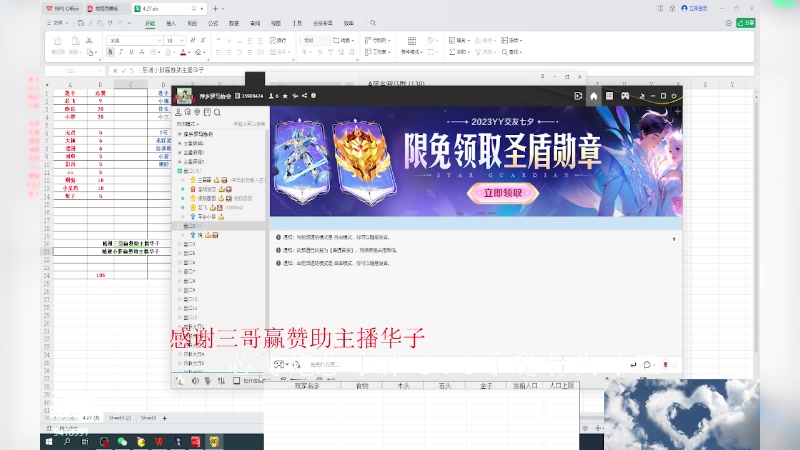Image resolution: width=800 pixels, height=450 pixels.
Task: Click the YY channel info icon
Action: point(314,96)
